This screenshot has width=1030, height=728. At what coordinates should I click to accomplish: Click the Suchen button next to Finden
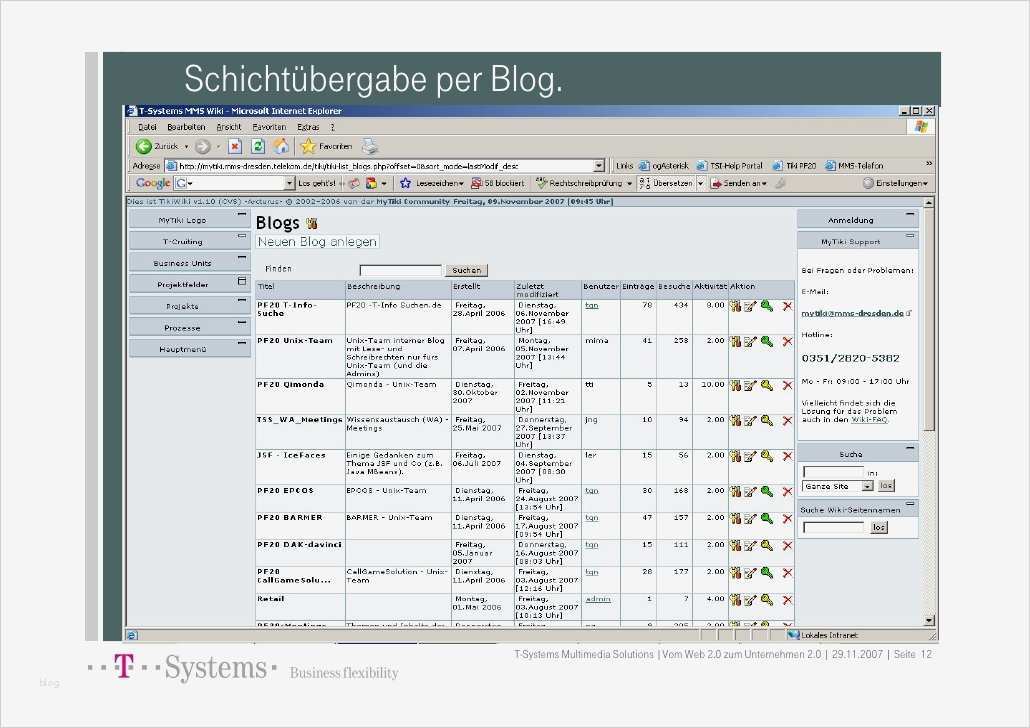(x=466, y=270)
